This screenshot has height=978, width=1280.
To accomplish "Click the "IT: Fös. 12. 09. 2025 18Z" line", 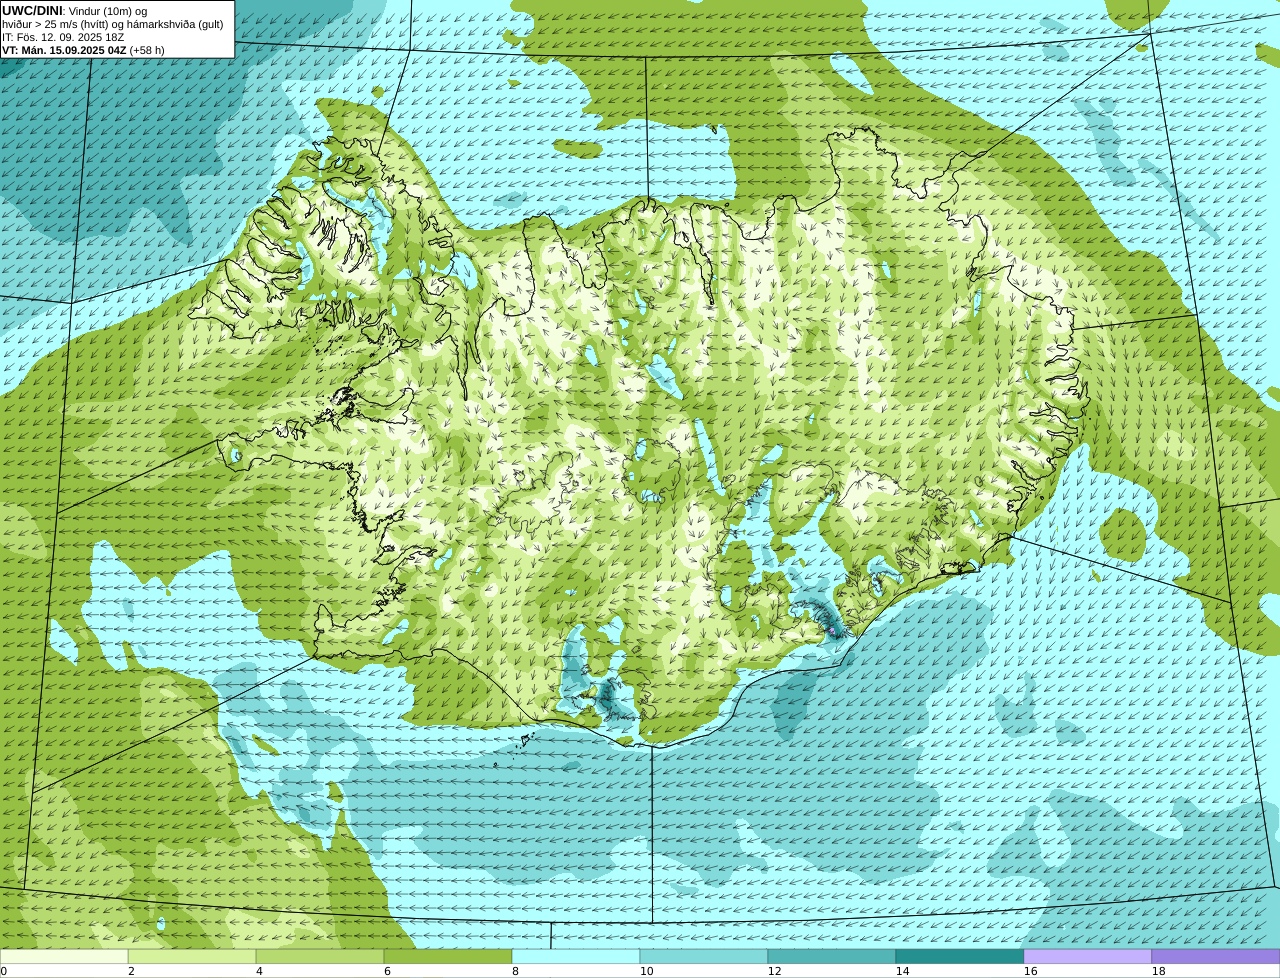I will pos(63,37).
